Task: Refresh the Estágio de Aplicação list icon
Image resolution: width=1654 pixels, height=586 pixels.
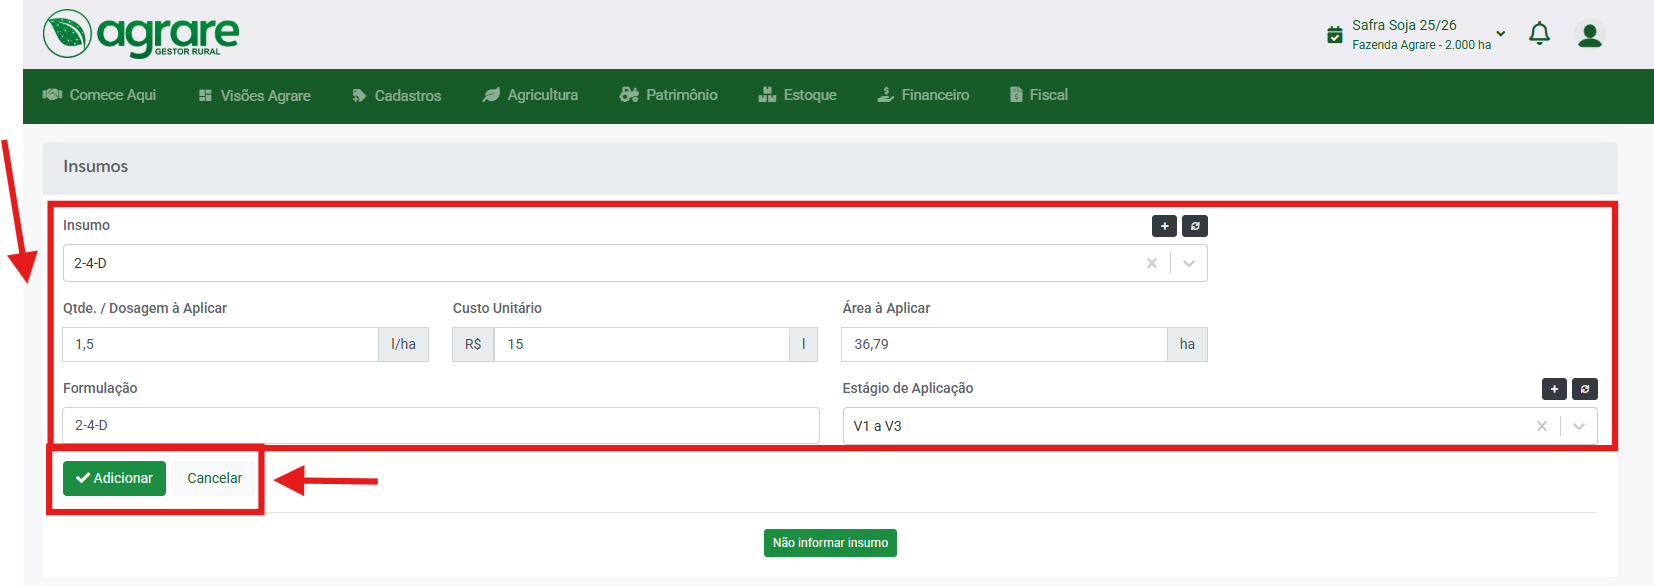Action: pyautogui.click(x=1585, y=389)
